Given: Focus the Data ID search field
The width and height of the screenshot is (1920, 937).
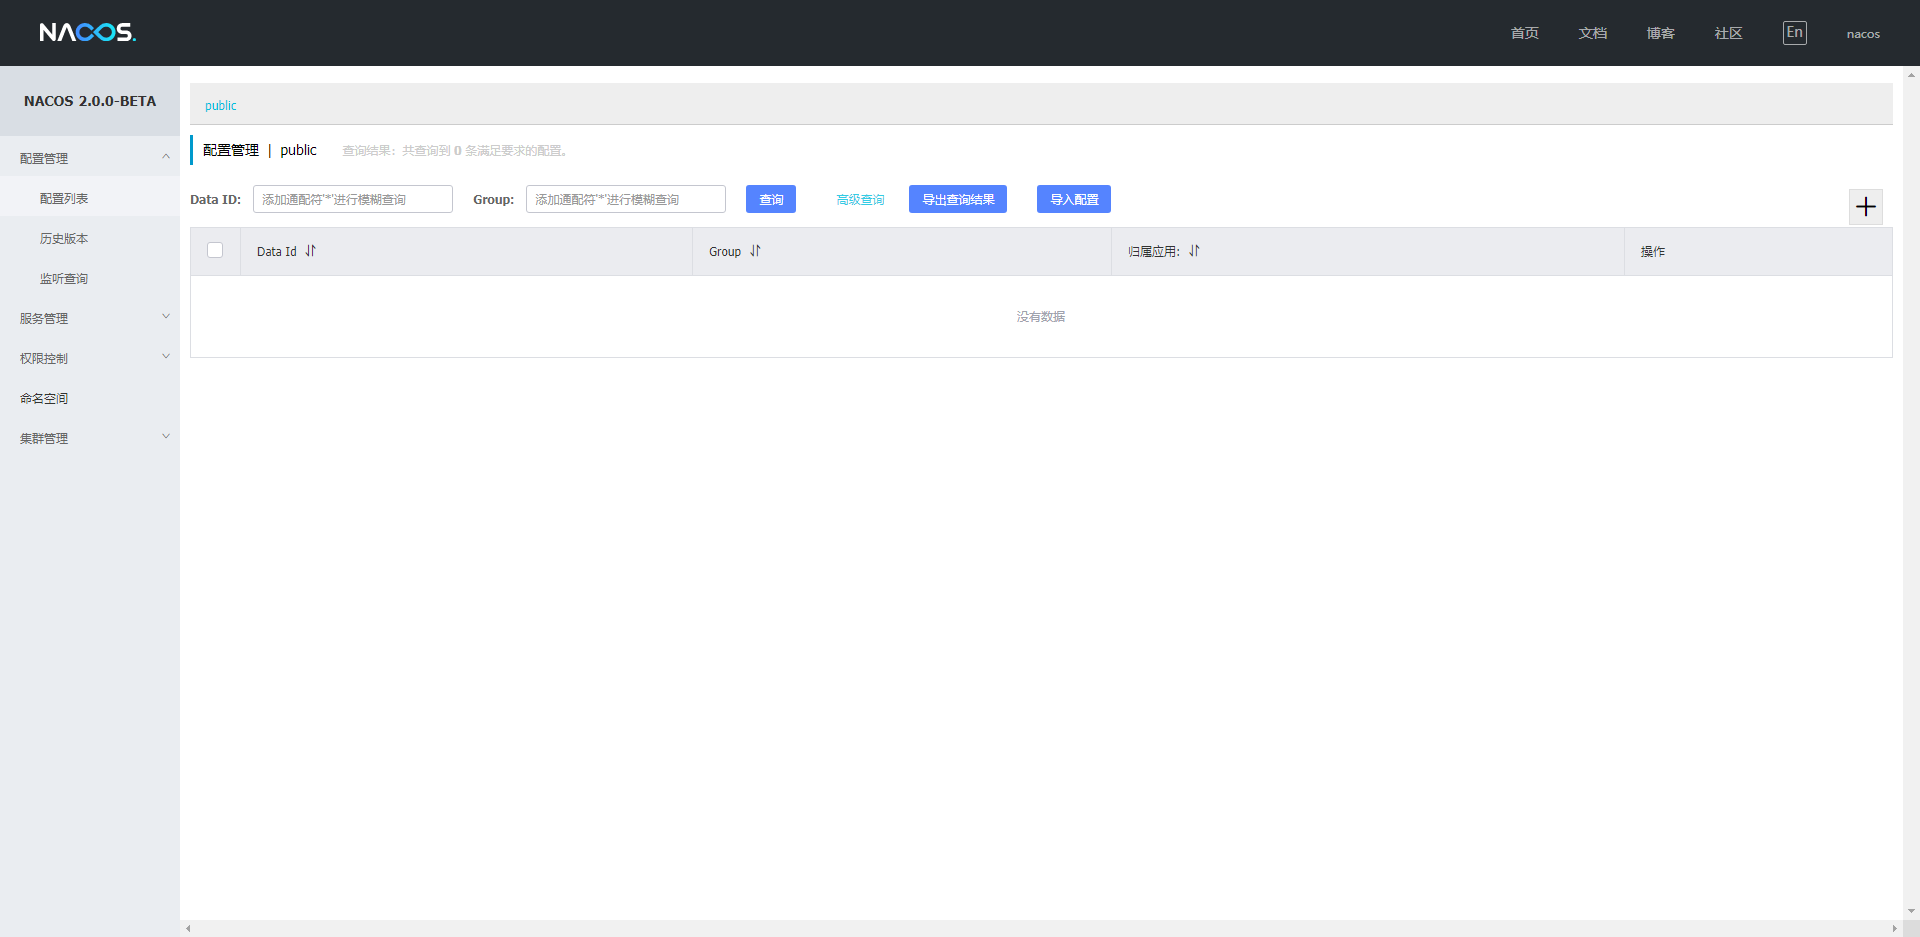Looking at the screenshot, I should (x=353, y=199).
